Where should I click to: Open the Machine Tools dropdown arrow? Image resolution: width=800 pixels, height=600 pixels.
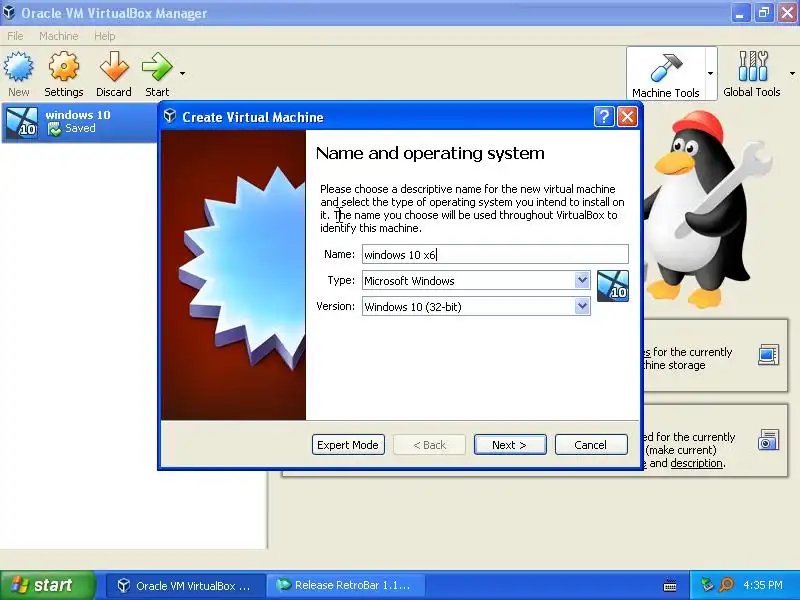pos(711,73)
